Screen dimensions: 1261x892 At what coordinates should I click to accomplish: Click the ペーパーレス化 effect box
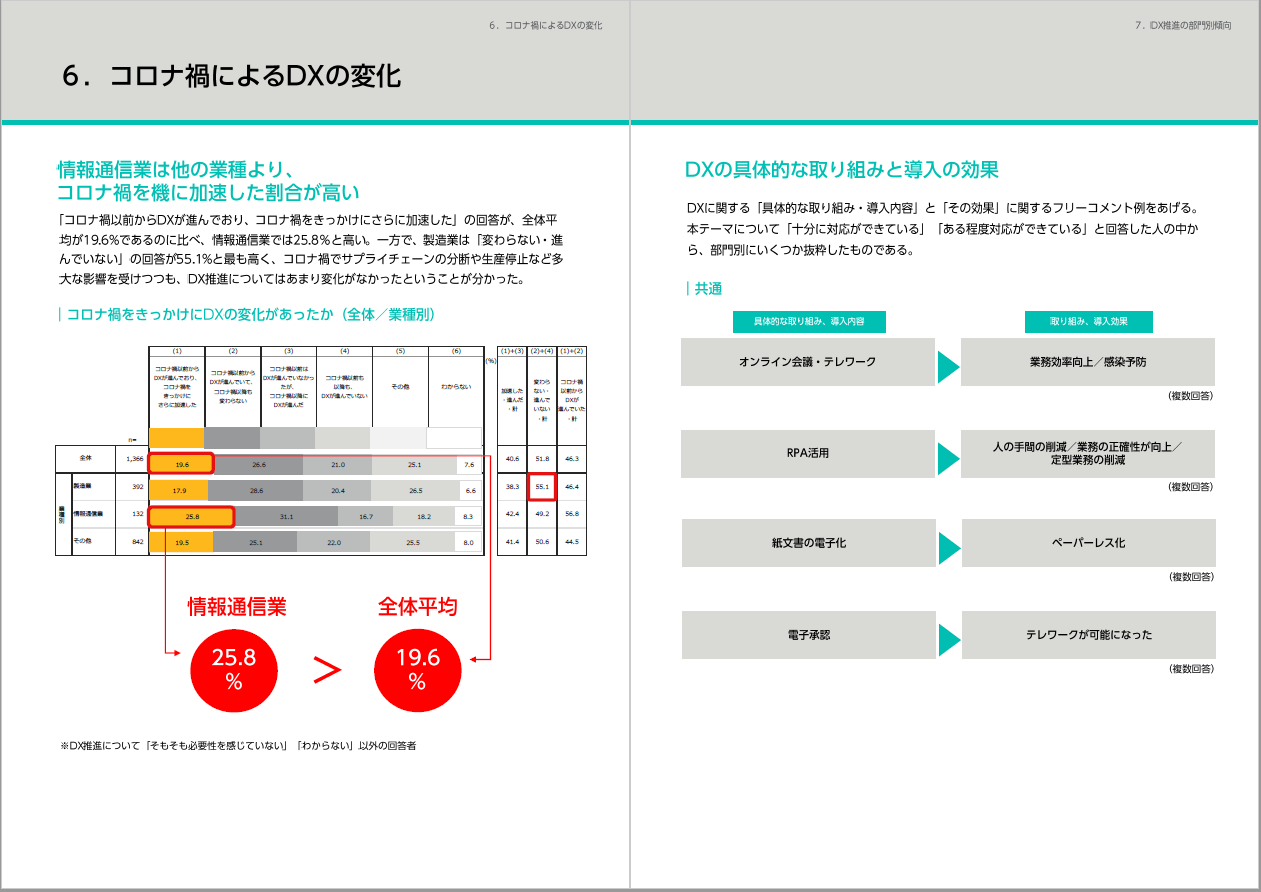1088,543
